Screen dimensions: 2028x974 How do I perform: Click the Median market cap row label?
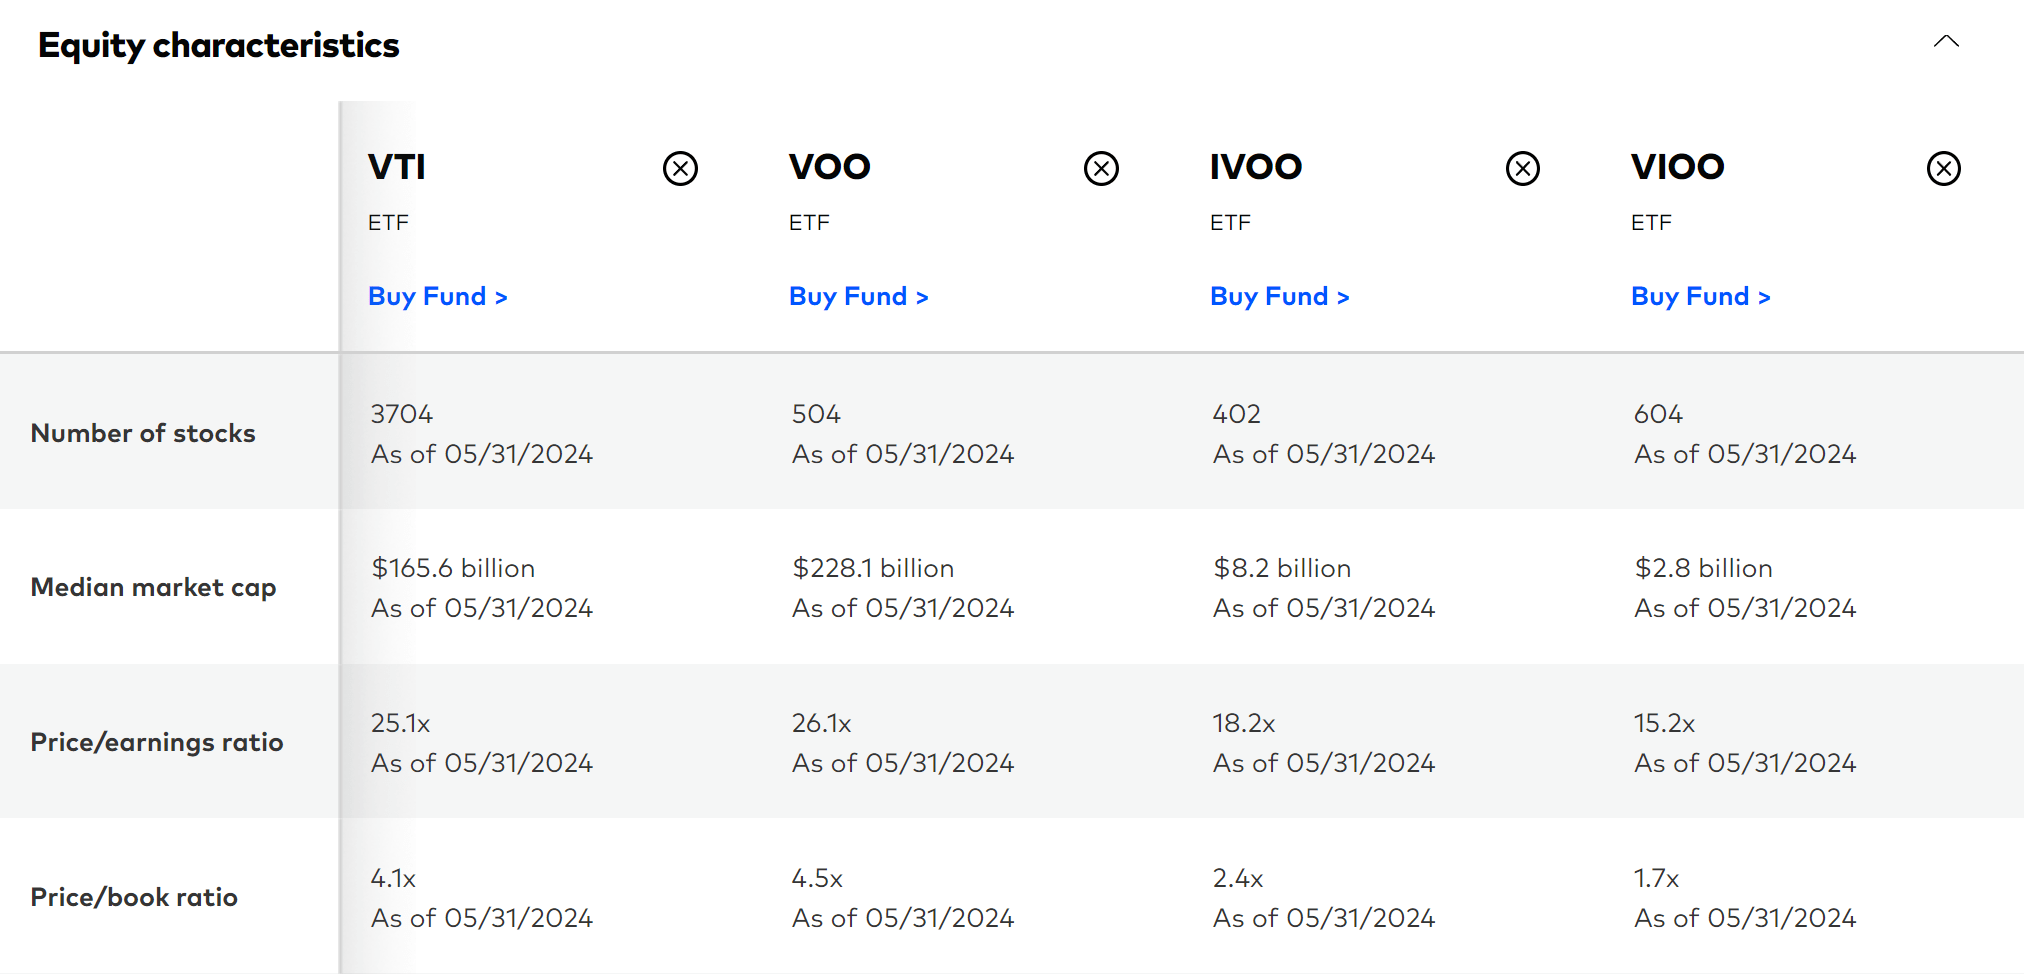click(153, 588)
